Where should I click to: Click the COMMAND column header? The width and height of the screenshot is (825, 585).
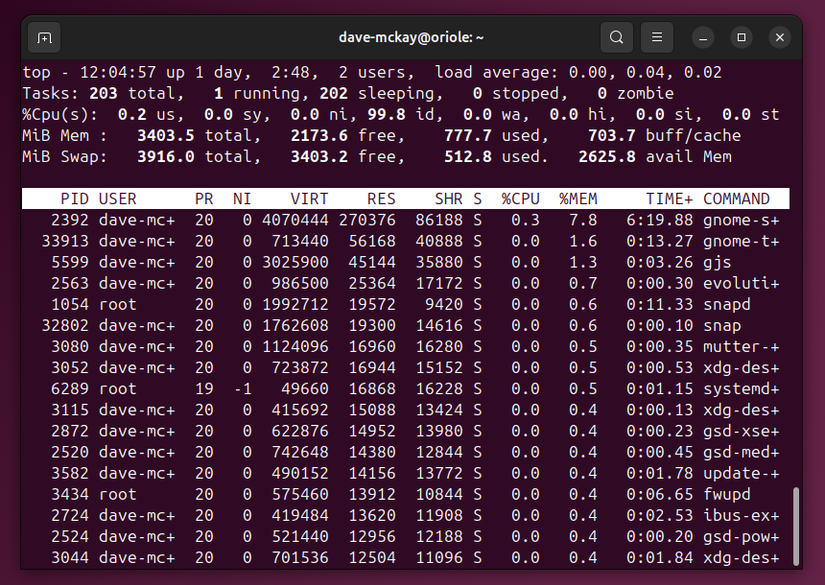(738, 198)
